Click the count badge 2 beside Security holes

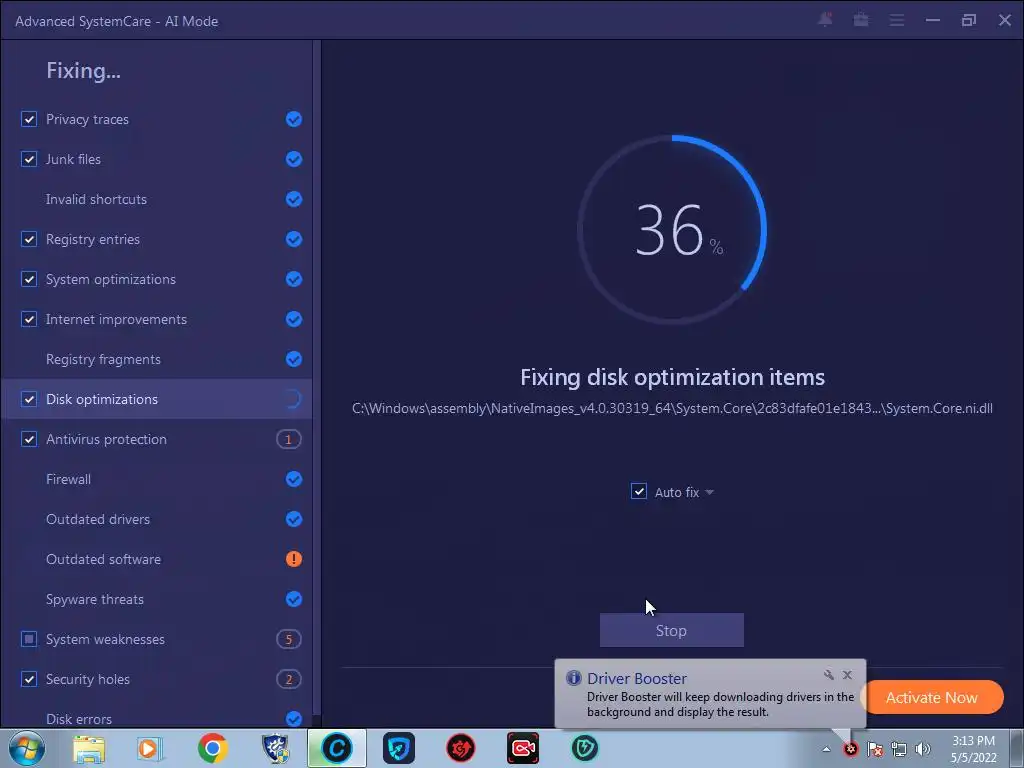pos(289,679)
